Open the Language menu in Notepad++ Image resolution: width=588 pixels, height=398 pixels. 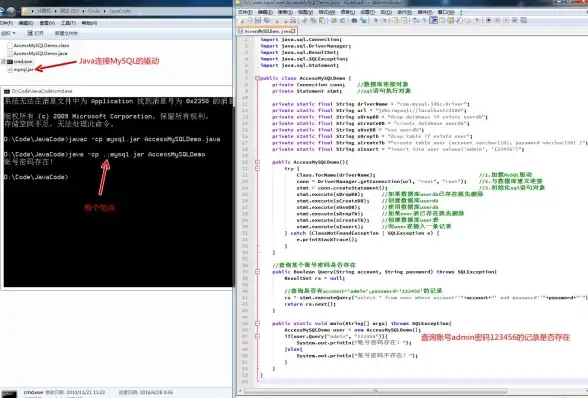coord(348,12)
